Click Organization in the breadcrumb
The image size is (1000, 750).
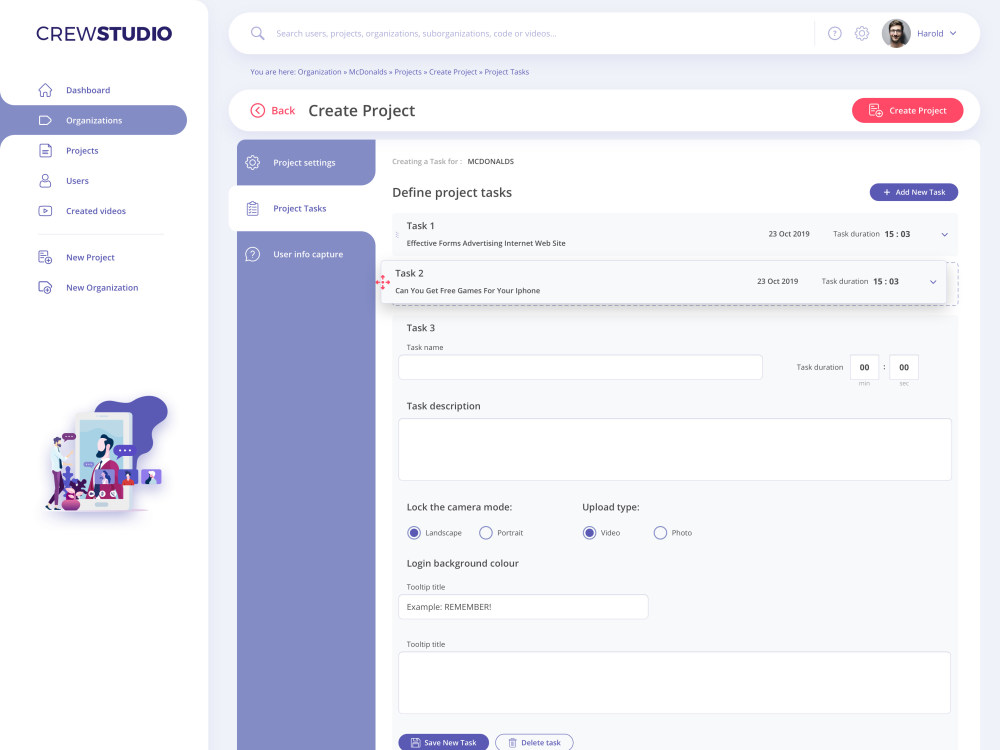click(x=319, y=72)
